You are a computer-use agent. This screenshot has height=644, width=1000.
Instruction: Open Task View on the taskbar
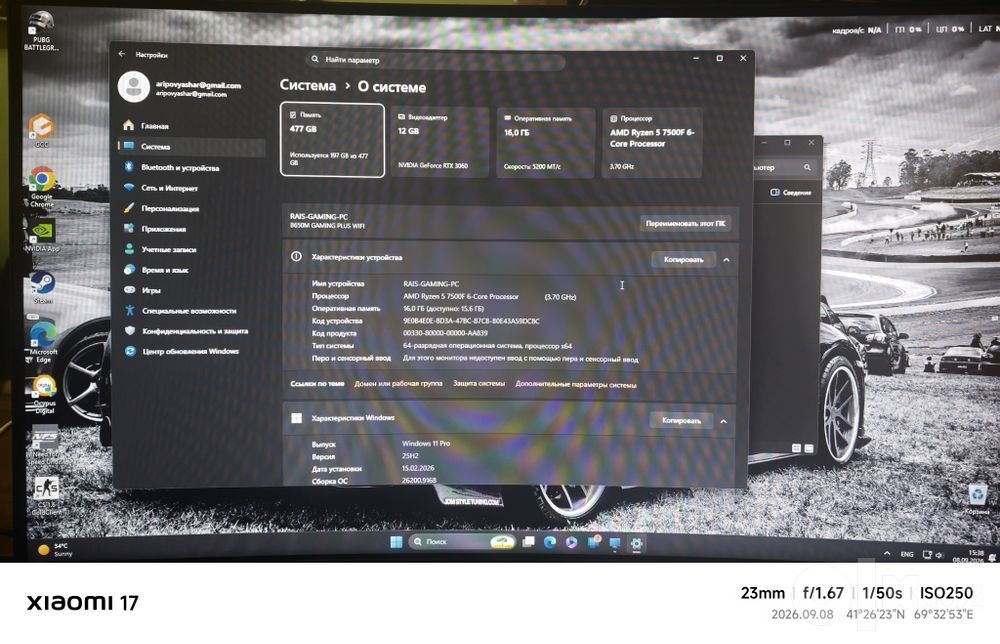pos(529,542)
